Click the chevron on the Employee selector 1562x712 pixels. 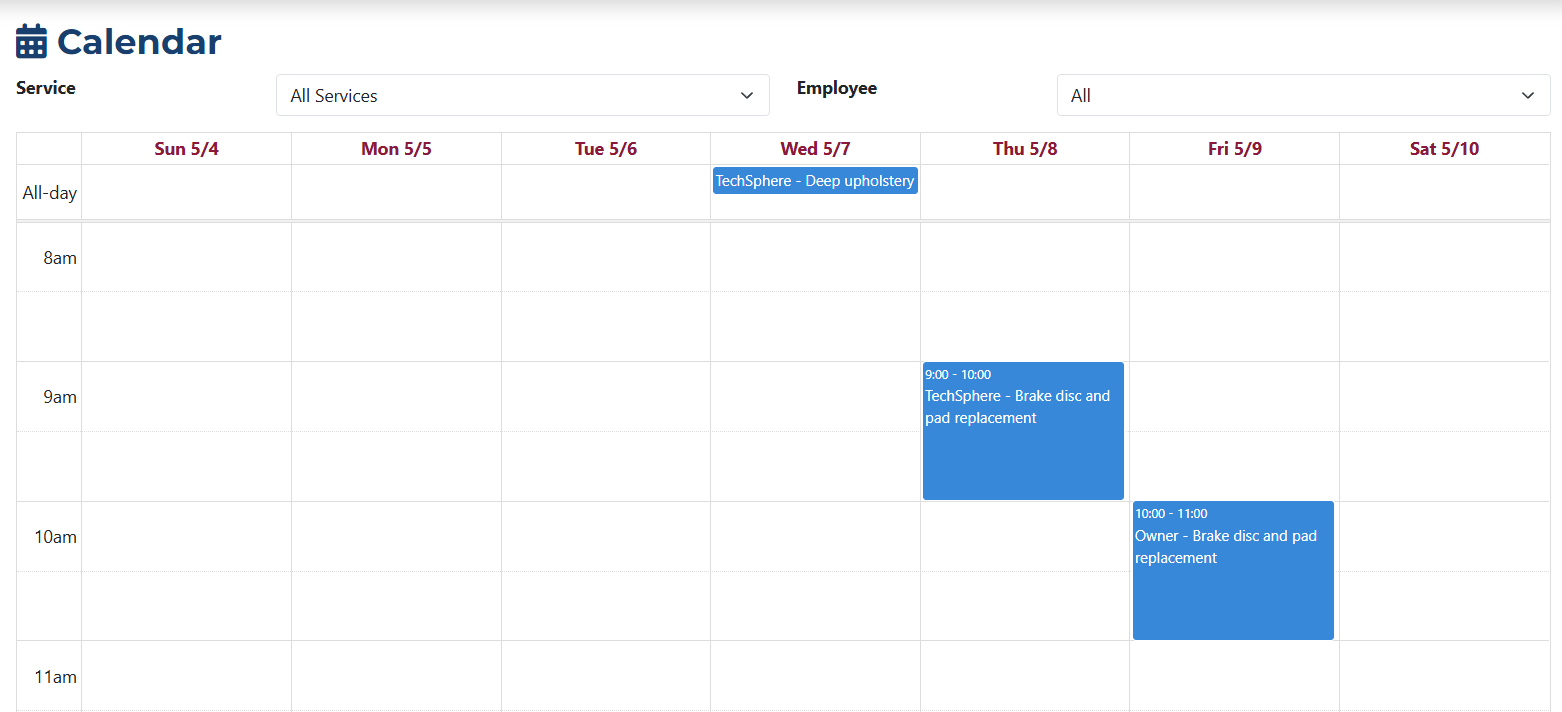1527,94
